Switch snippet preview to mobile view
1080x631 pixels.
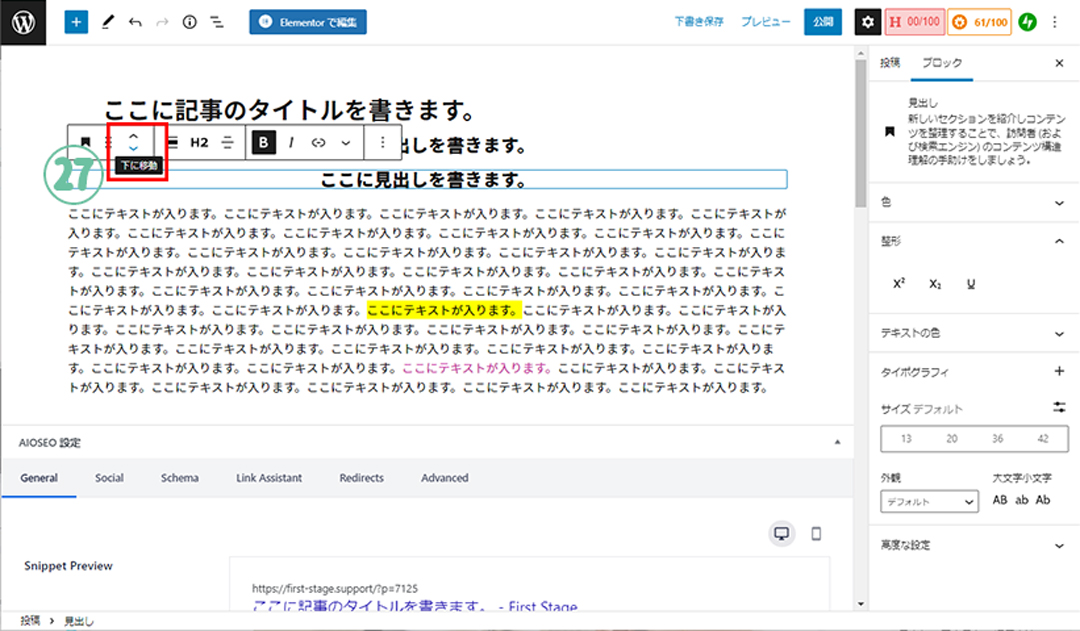[816, 534]
